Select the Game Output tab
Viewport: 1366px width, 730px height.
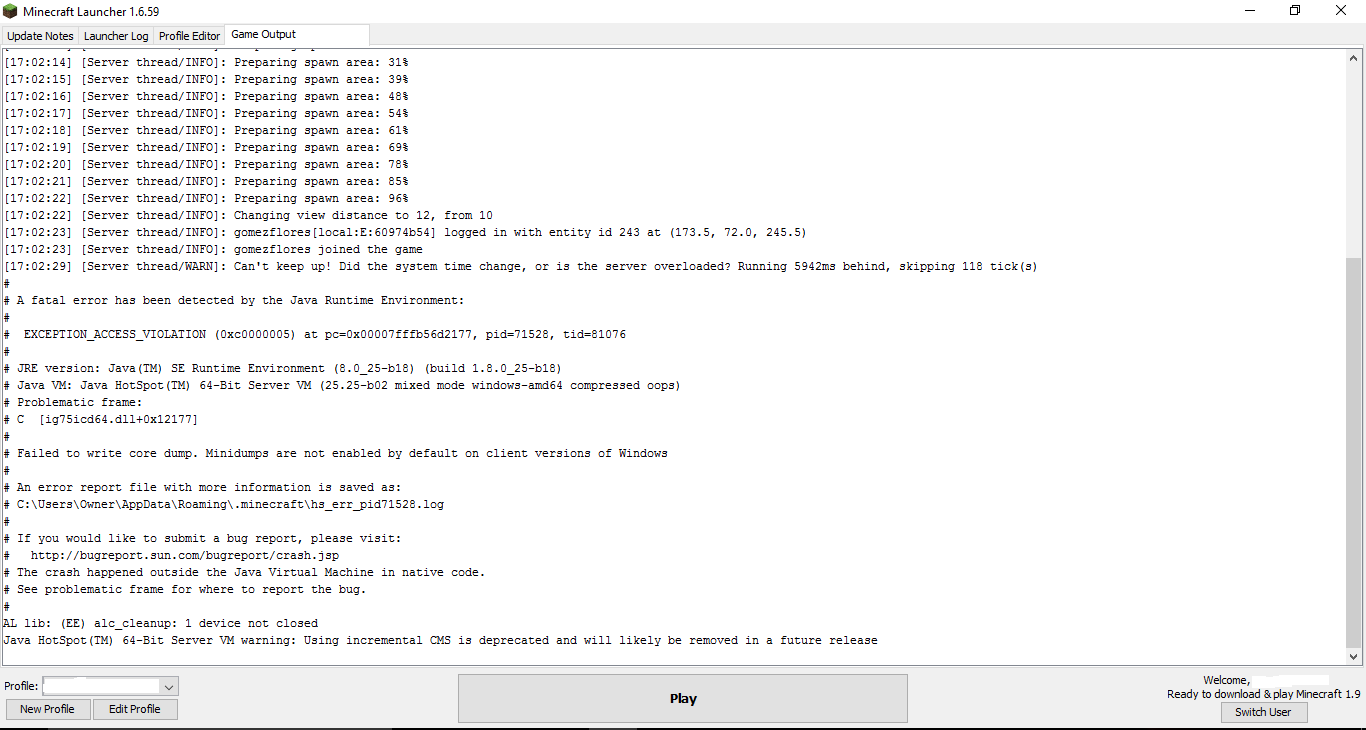(297, 35)
